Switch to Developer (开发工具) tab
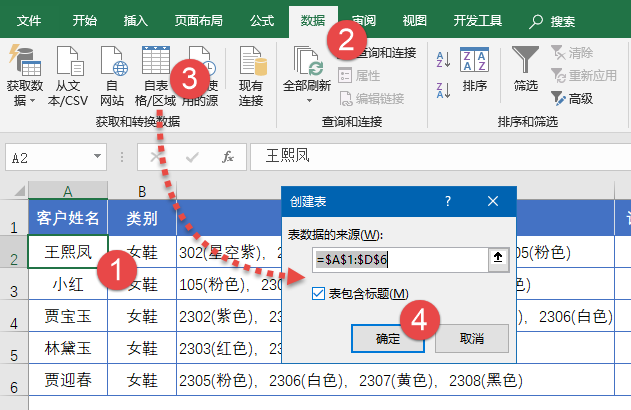This screenshot has height=410, width=631. click(478, 21)
